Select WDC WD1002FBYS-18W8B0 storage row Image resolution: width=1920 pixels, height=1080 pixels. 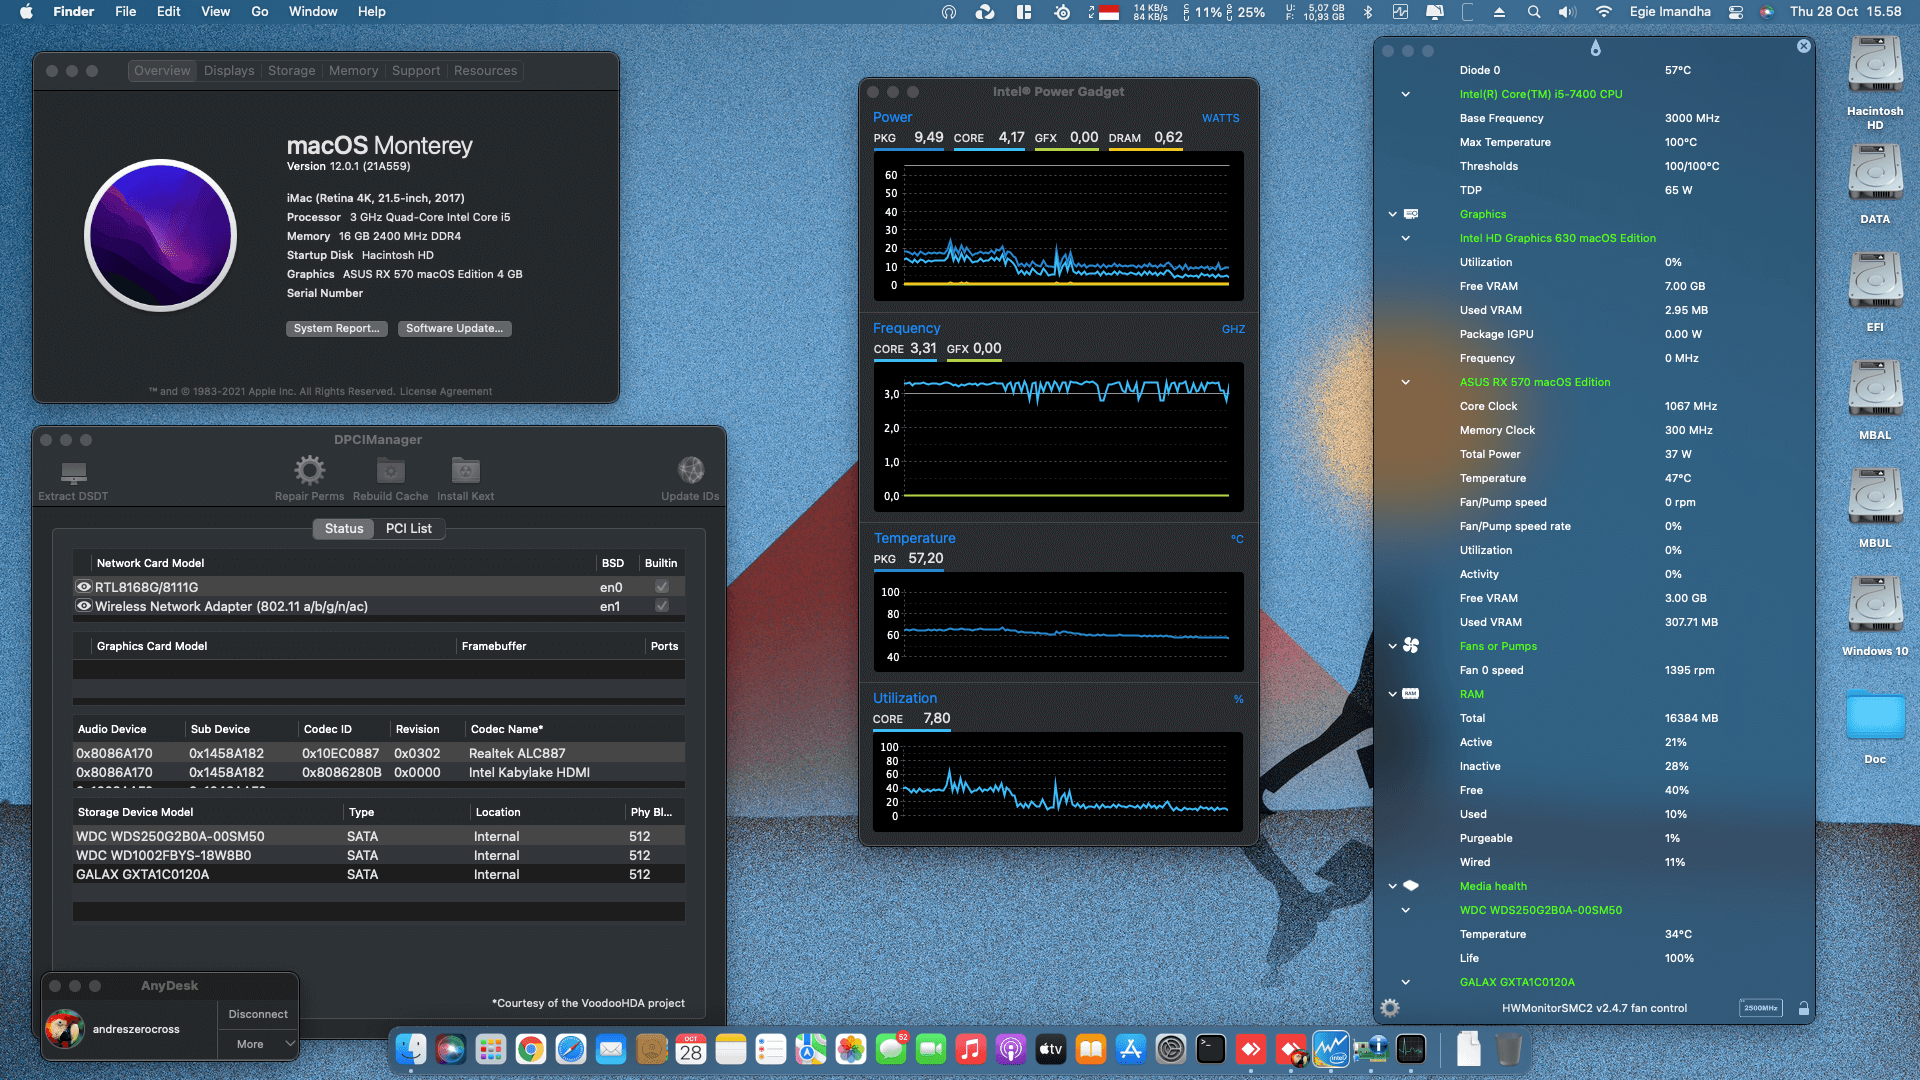pos(379,855)
